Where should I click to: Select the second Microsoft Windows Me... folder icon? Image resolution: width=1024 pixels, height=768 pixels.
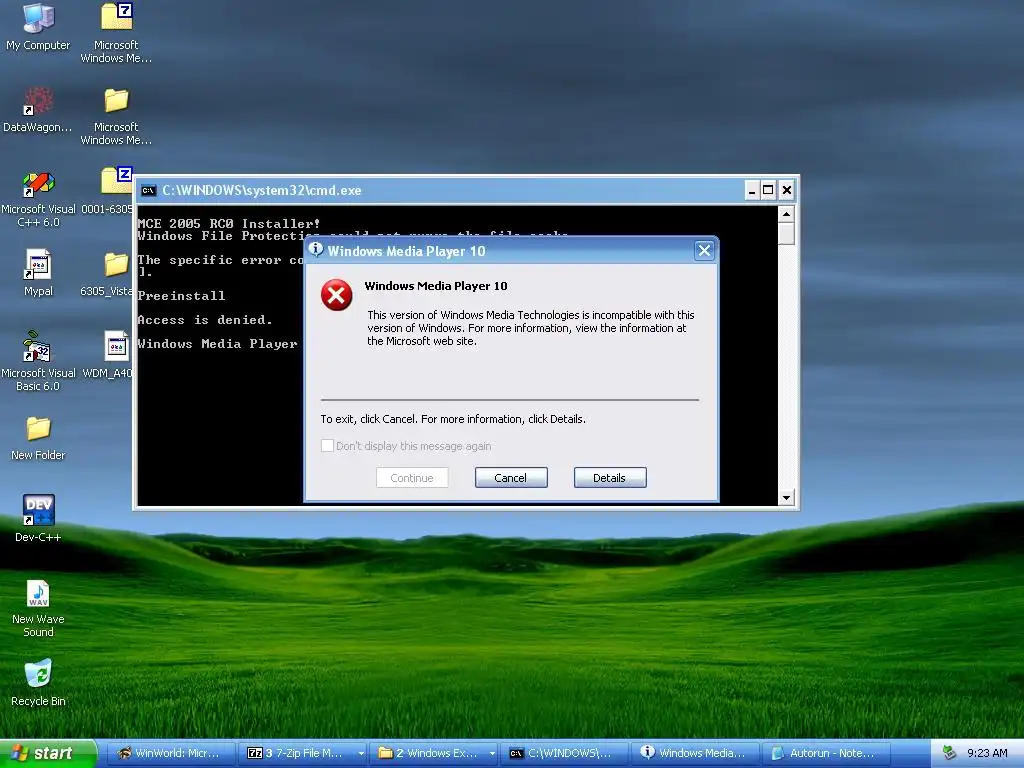[x=116, y=116]
